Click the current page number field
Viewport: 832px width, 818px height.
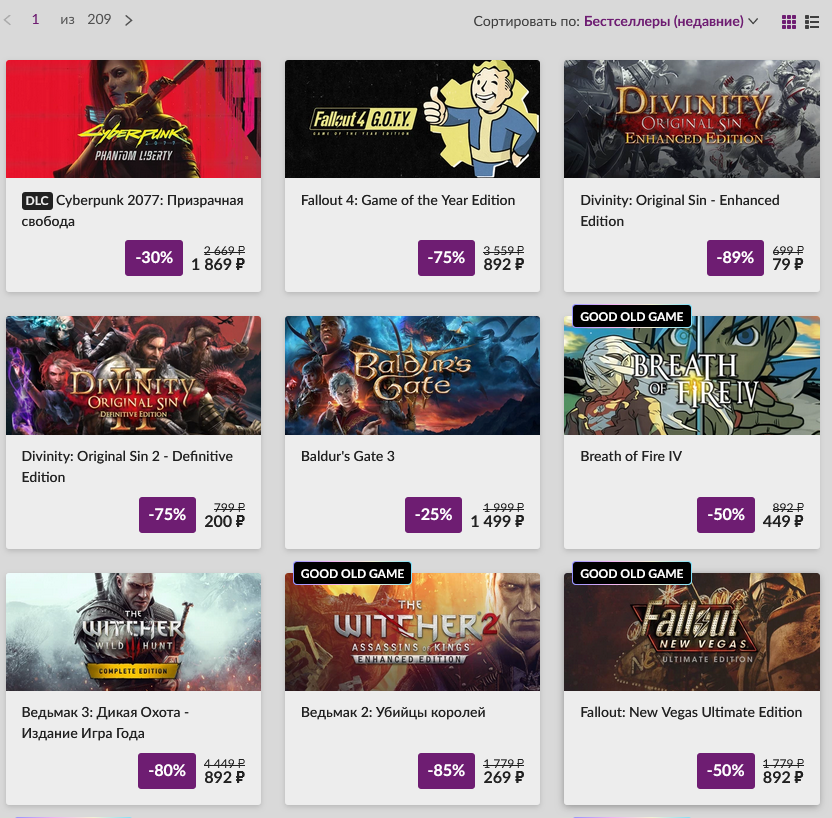click(36, 20)
